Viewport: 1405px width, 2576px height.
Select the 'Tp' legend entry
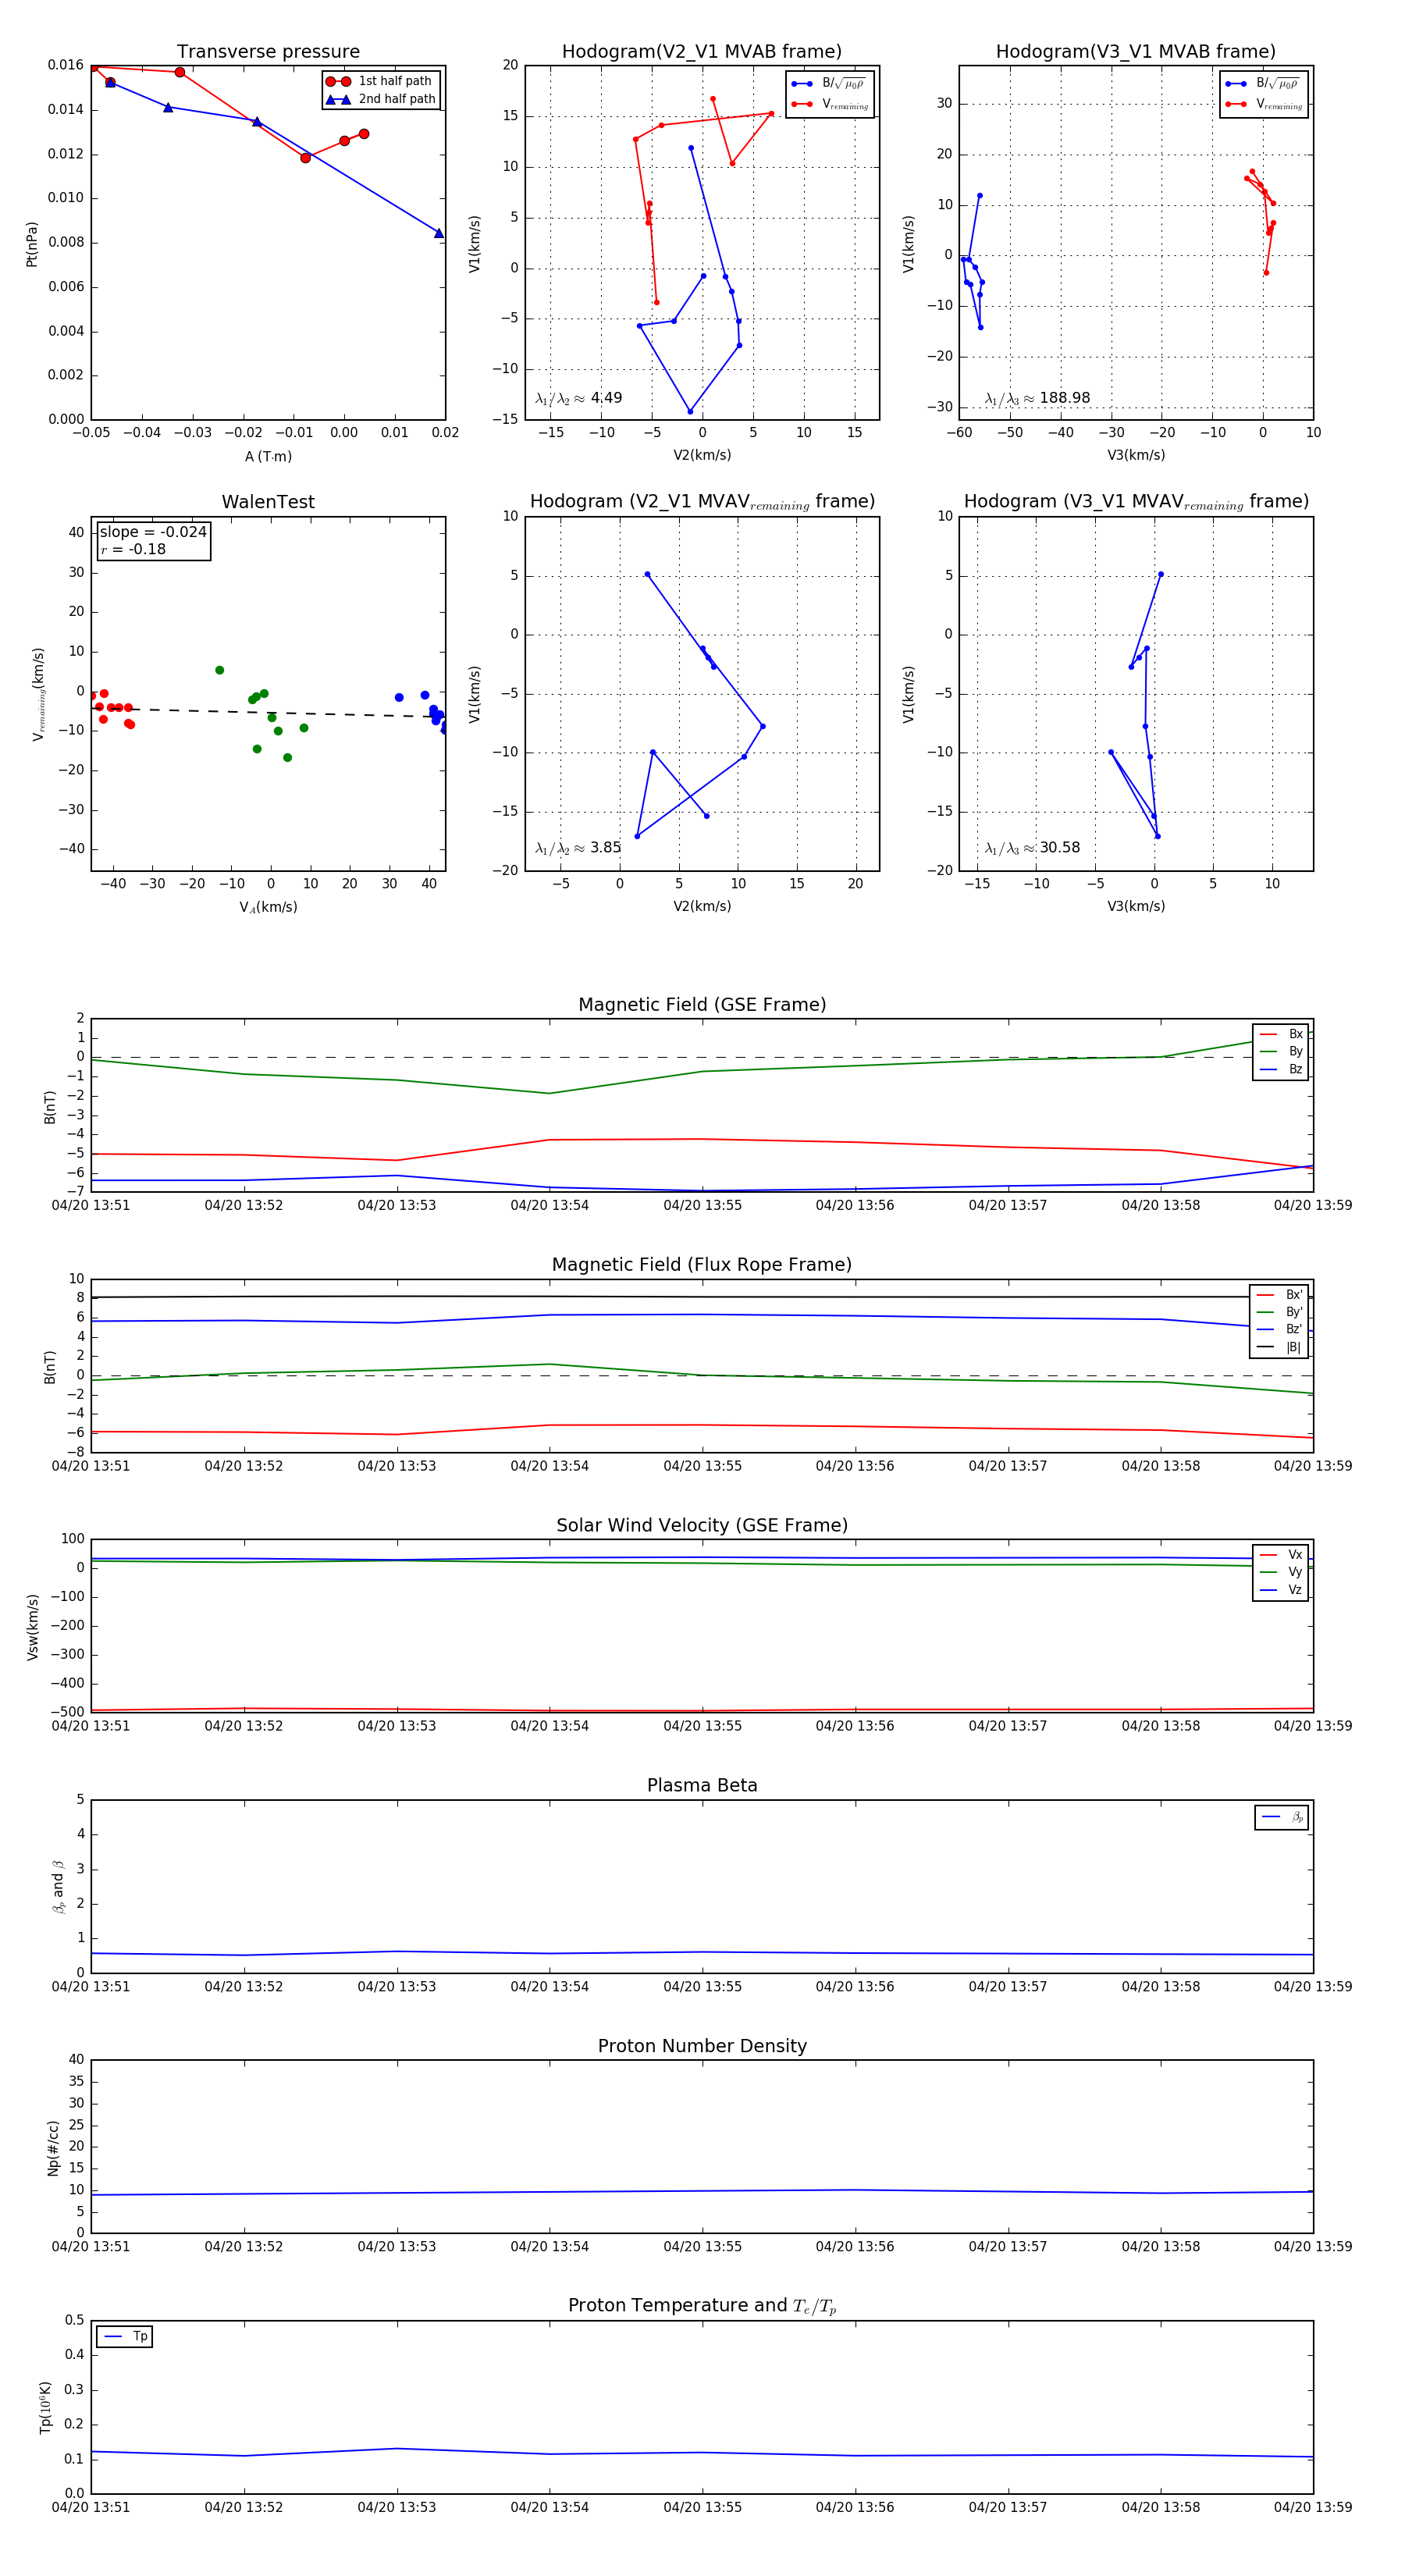(125, 2337)
